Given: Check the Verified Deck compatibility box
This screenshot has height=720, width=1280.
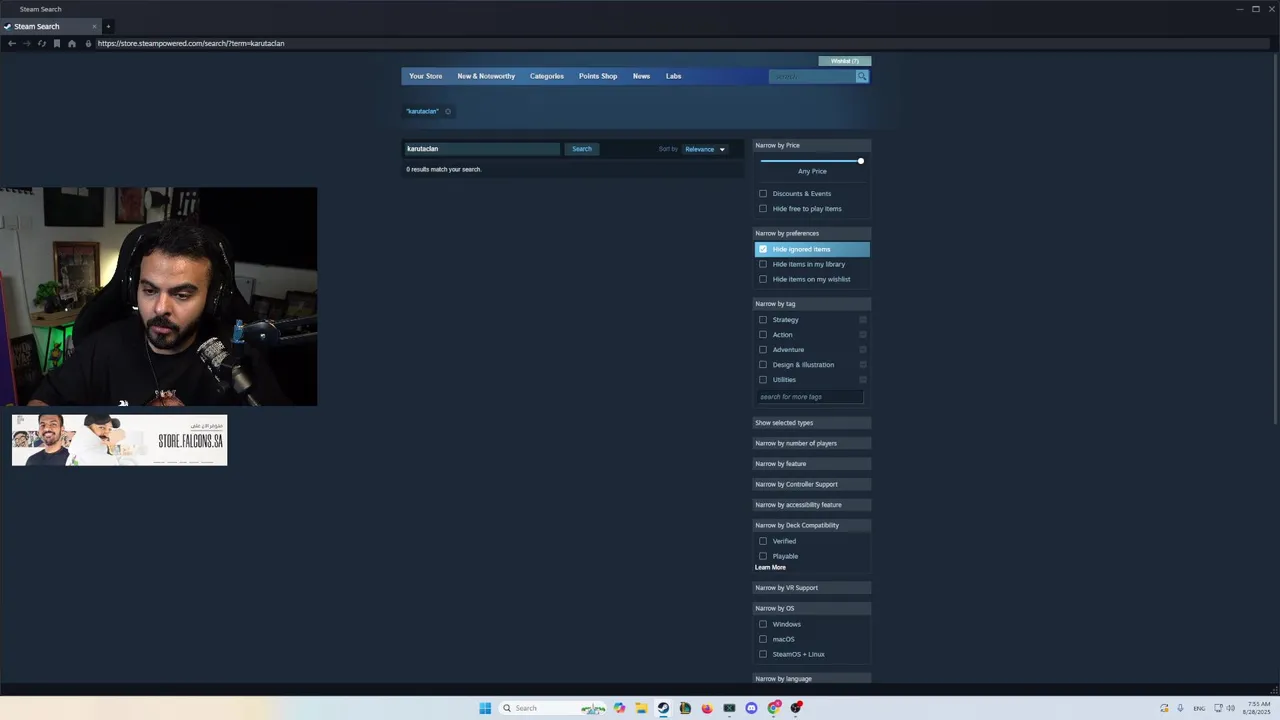Looking at the screenshot, I should pyautogui.click(x=763, y=541).
